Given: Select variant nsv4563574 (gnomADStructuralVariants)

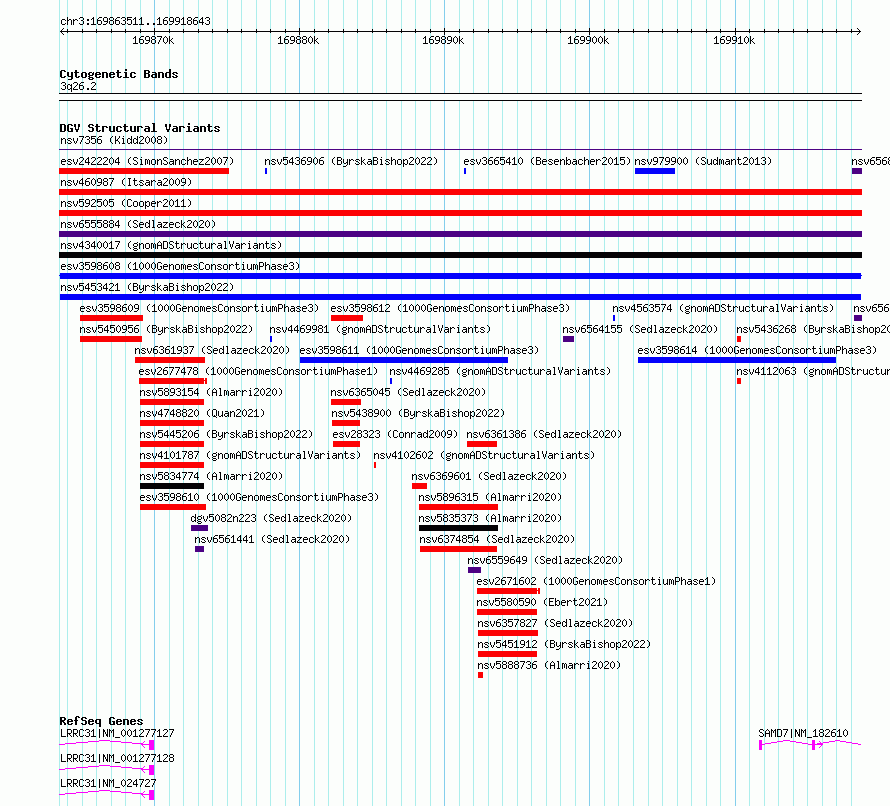Looking at the screenshot, I should [x=723, y=308].
